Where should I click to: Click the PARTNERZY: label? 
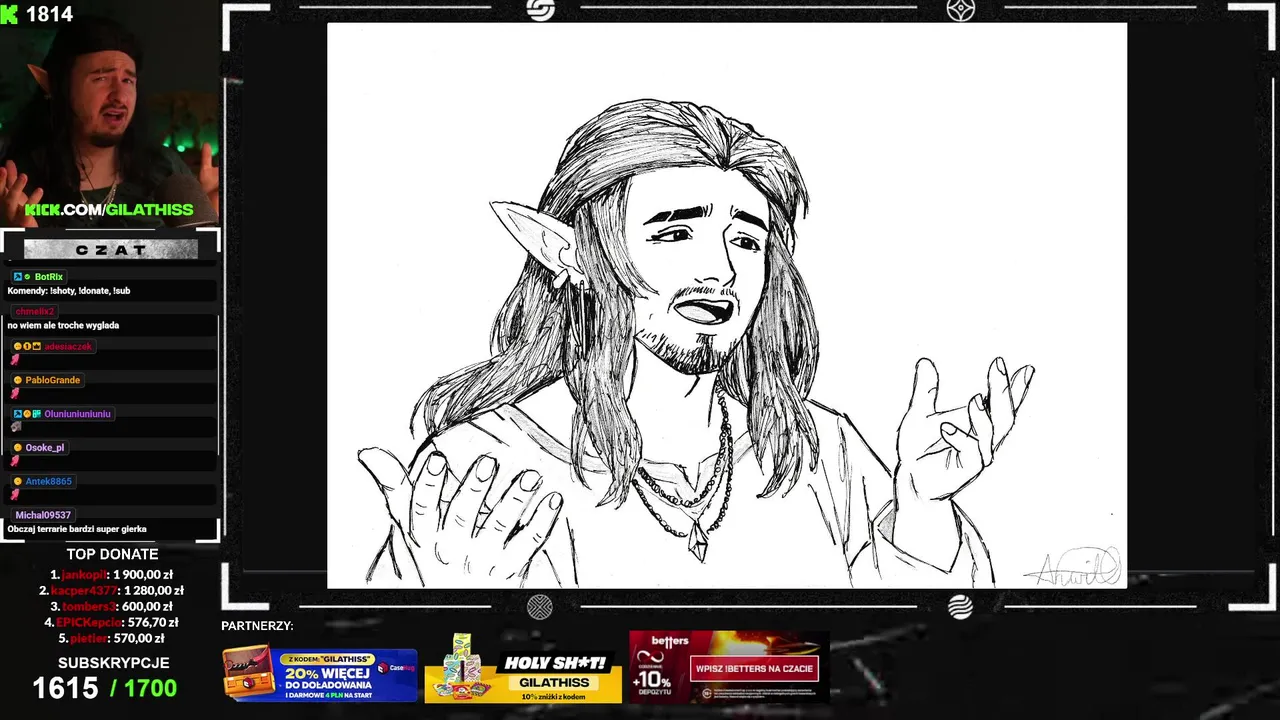click(257, 626)
